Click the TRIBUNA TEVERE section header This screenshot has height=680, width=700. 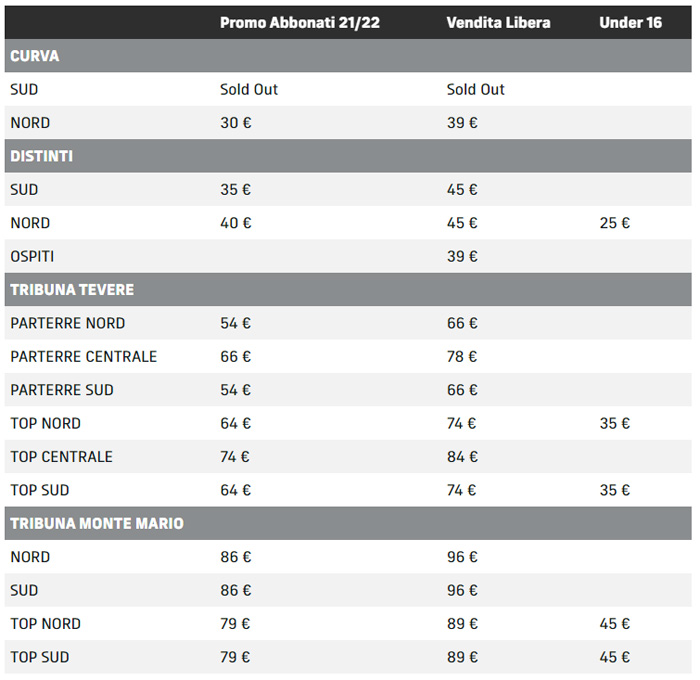(72, 290)
